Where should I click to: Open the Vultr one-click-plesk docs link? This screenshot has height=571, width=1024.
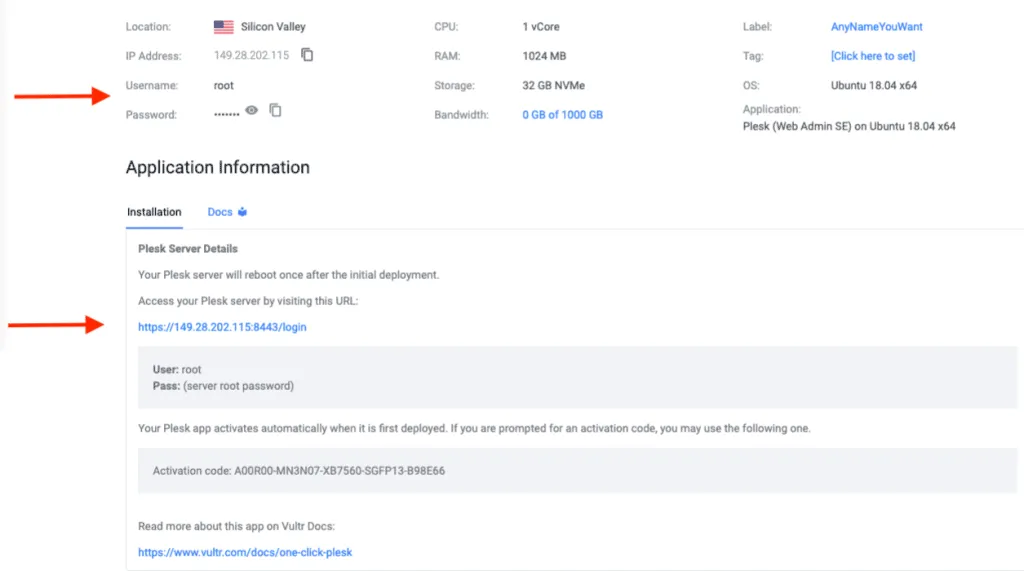click(x=245, y=552)
